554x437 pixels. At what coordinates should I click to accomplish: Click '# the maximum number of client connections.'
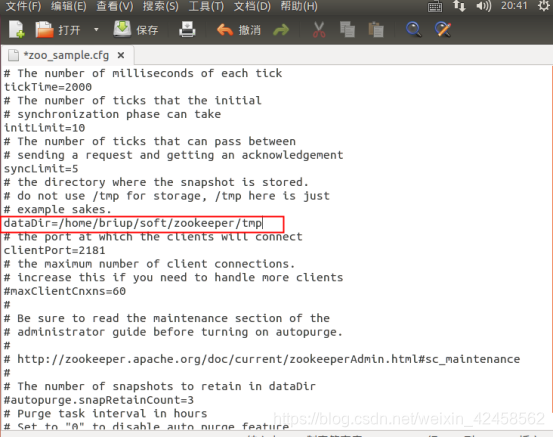[x=149, y=264]
